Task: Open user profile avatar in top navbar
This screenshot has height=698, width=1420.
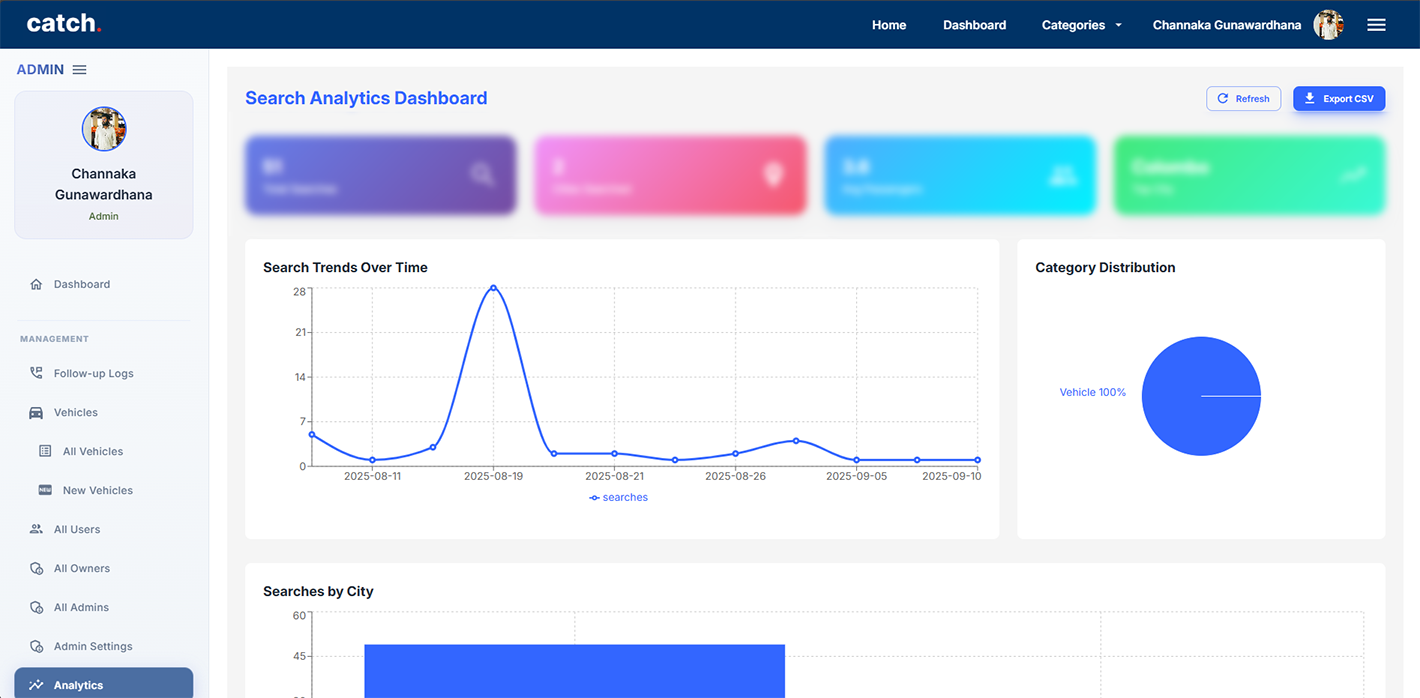Action: point(1328,25)
